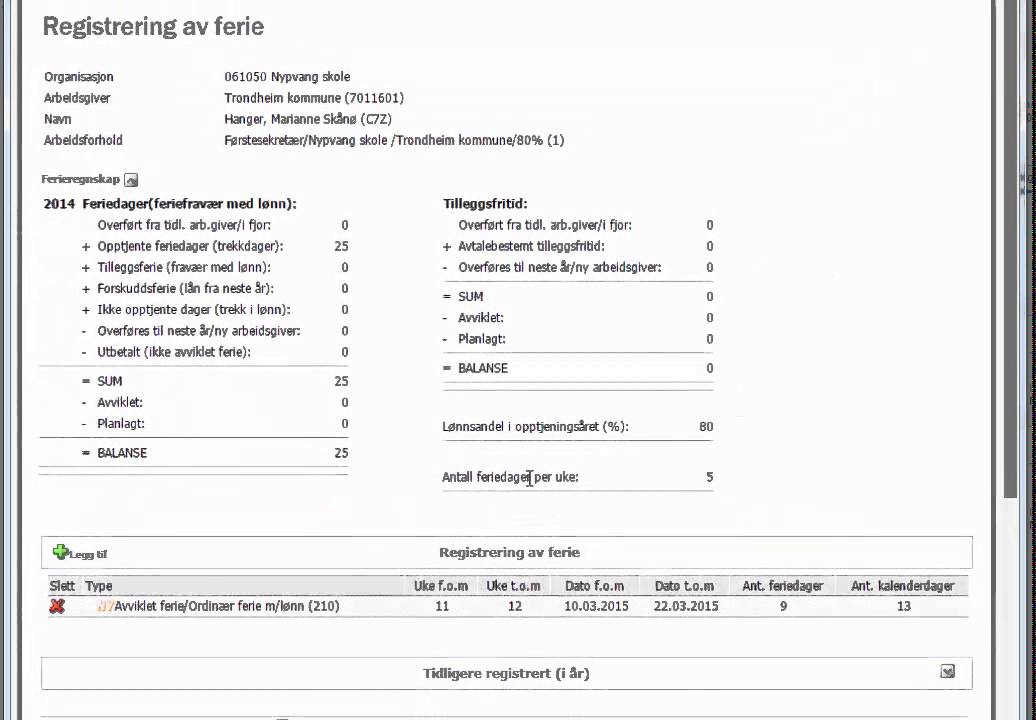Click the Type column header
1036x720 pixels.
(99, 586)
